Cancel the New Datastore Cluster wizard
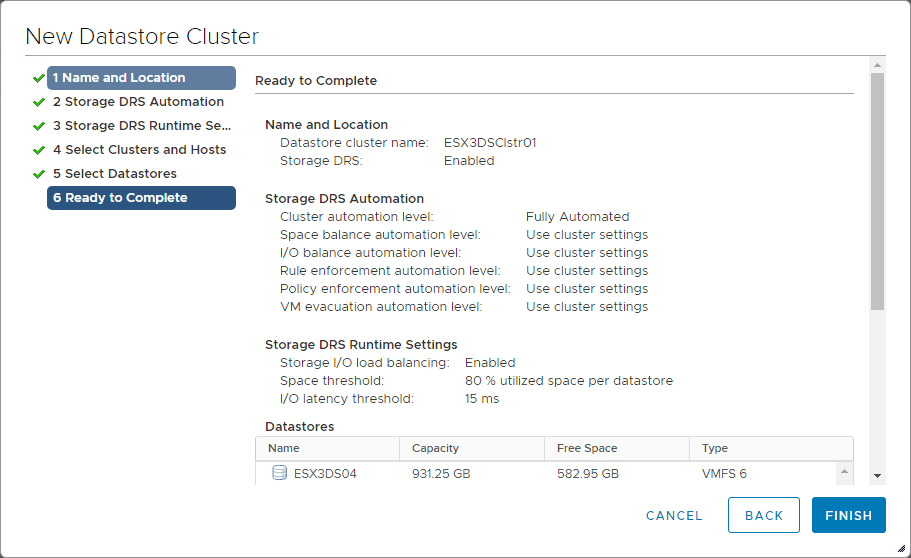Screen dimensions: 911x558 pyautogui.click(x=674, y=516)
